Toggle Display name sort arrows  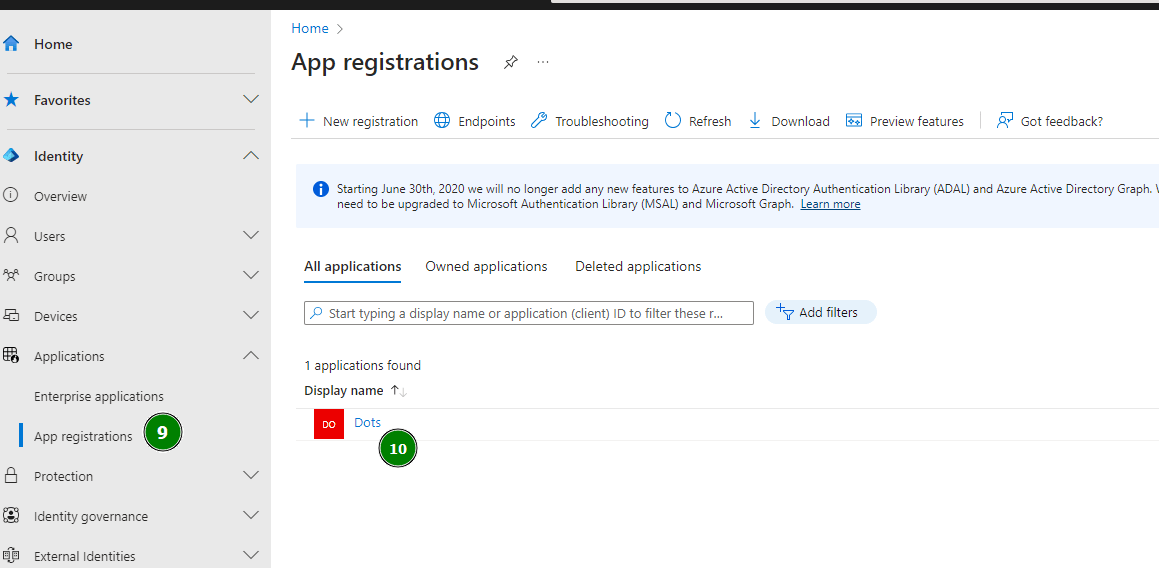click(399, 390)
